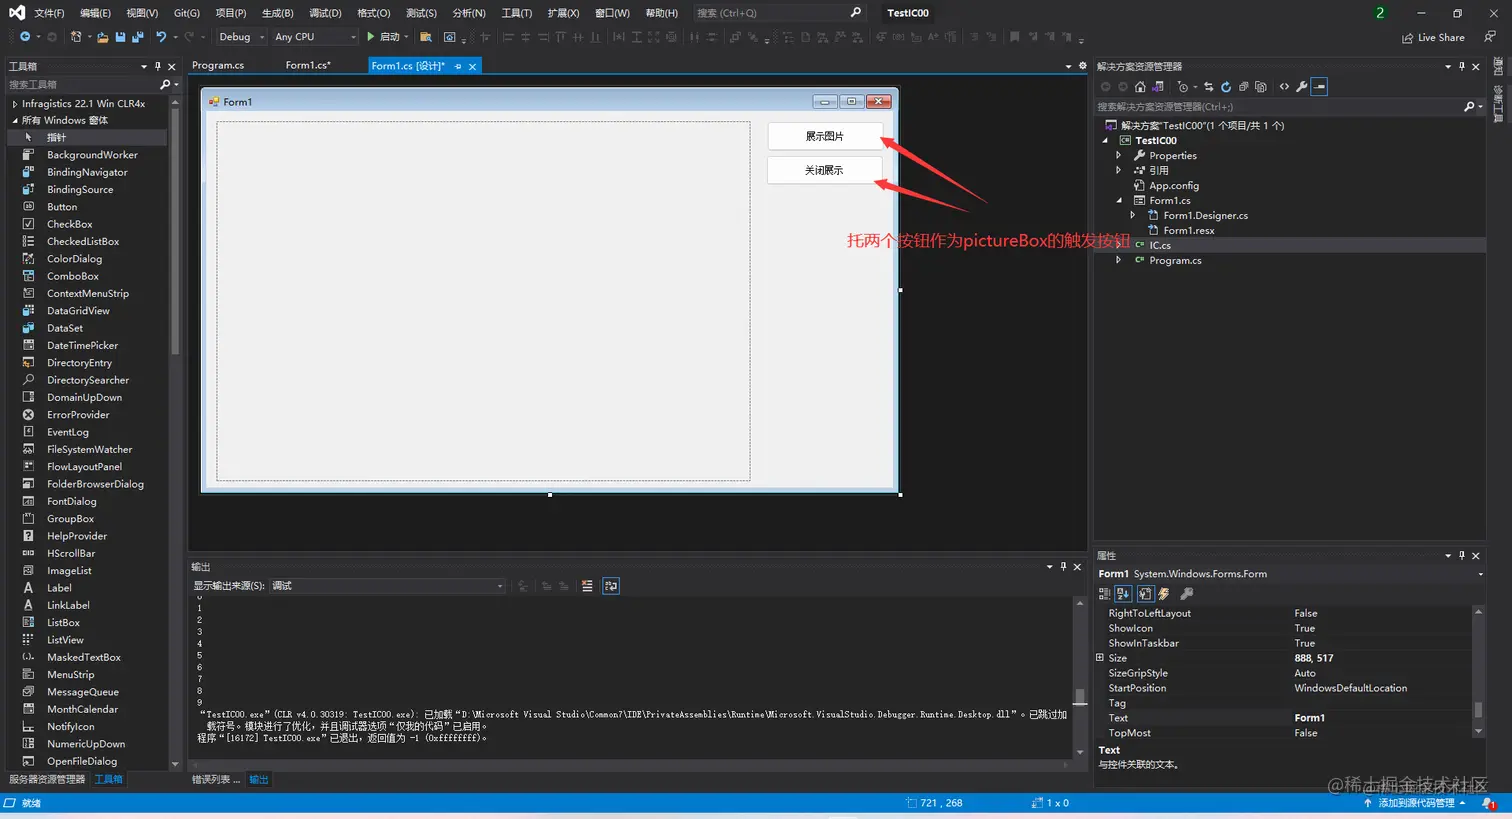Click the Show All Files icon
Image resolution: width=1512 pixels, height=819 pixels.
1260,87
